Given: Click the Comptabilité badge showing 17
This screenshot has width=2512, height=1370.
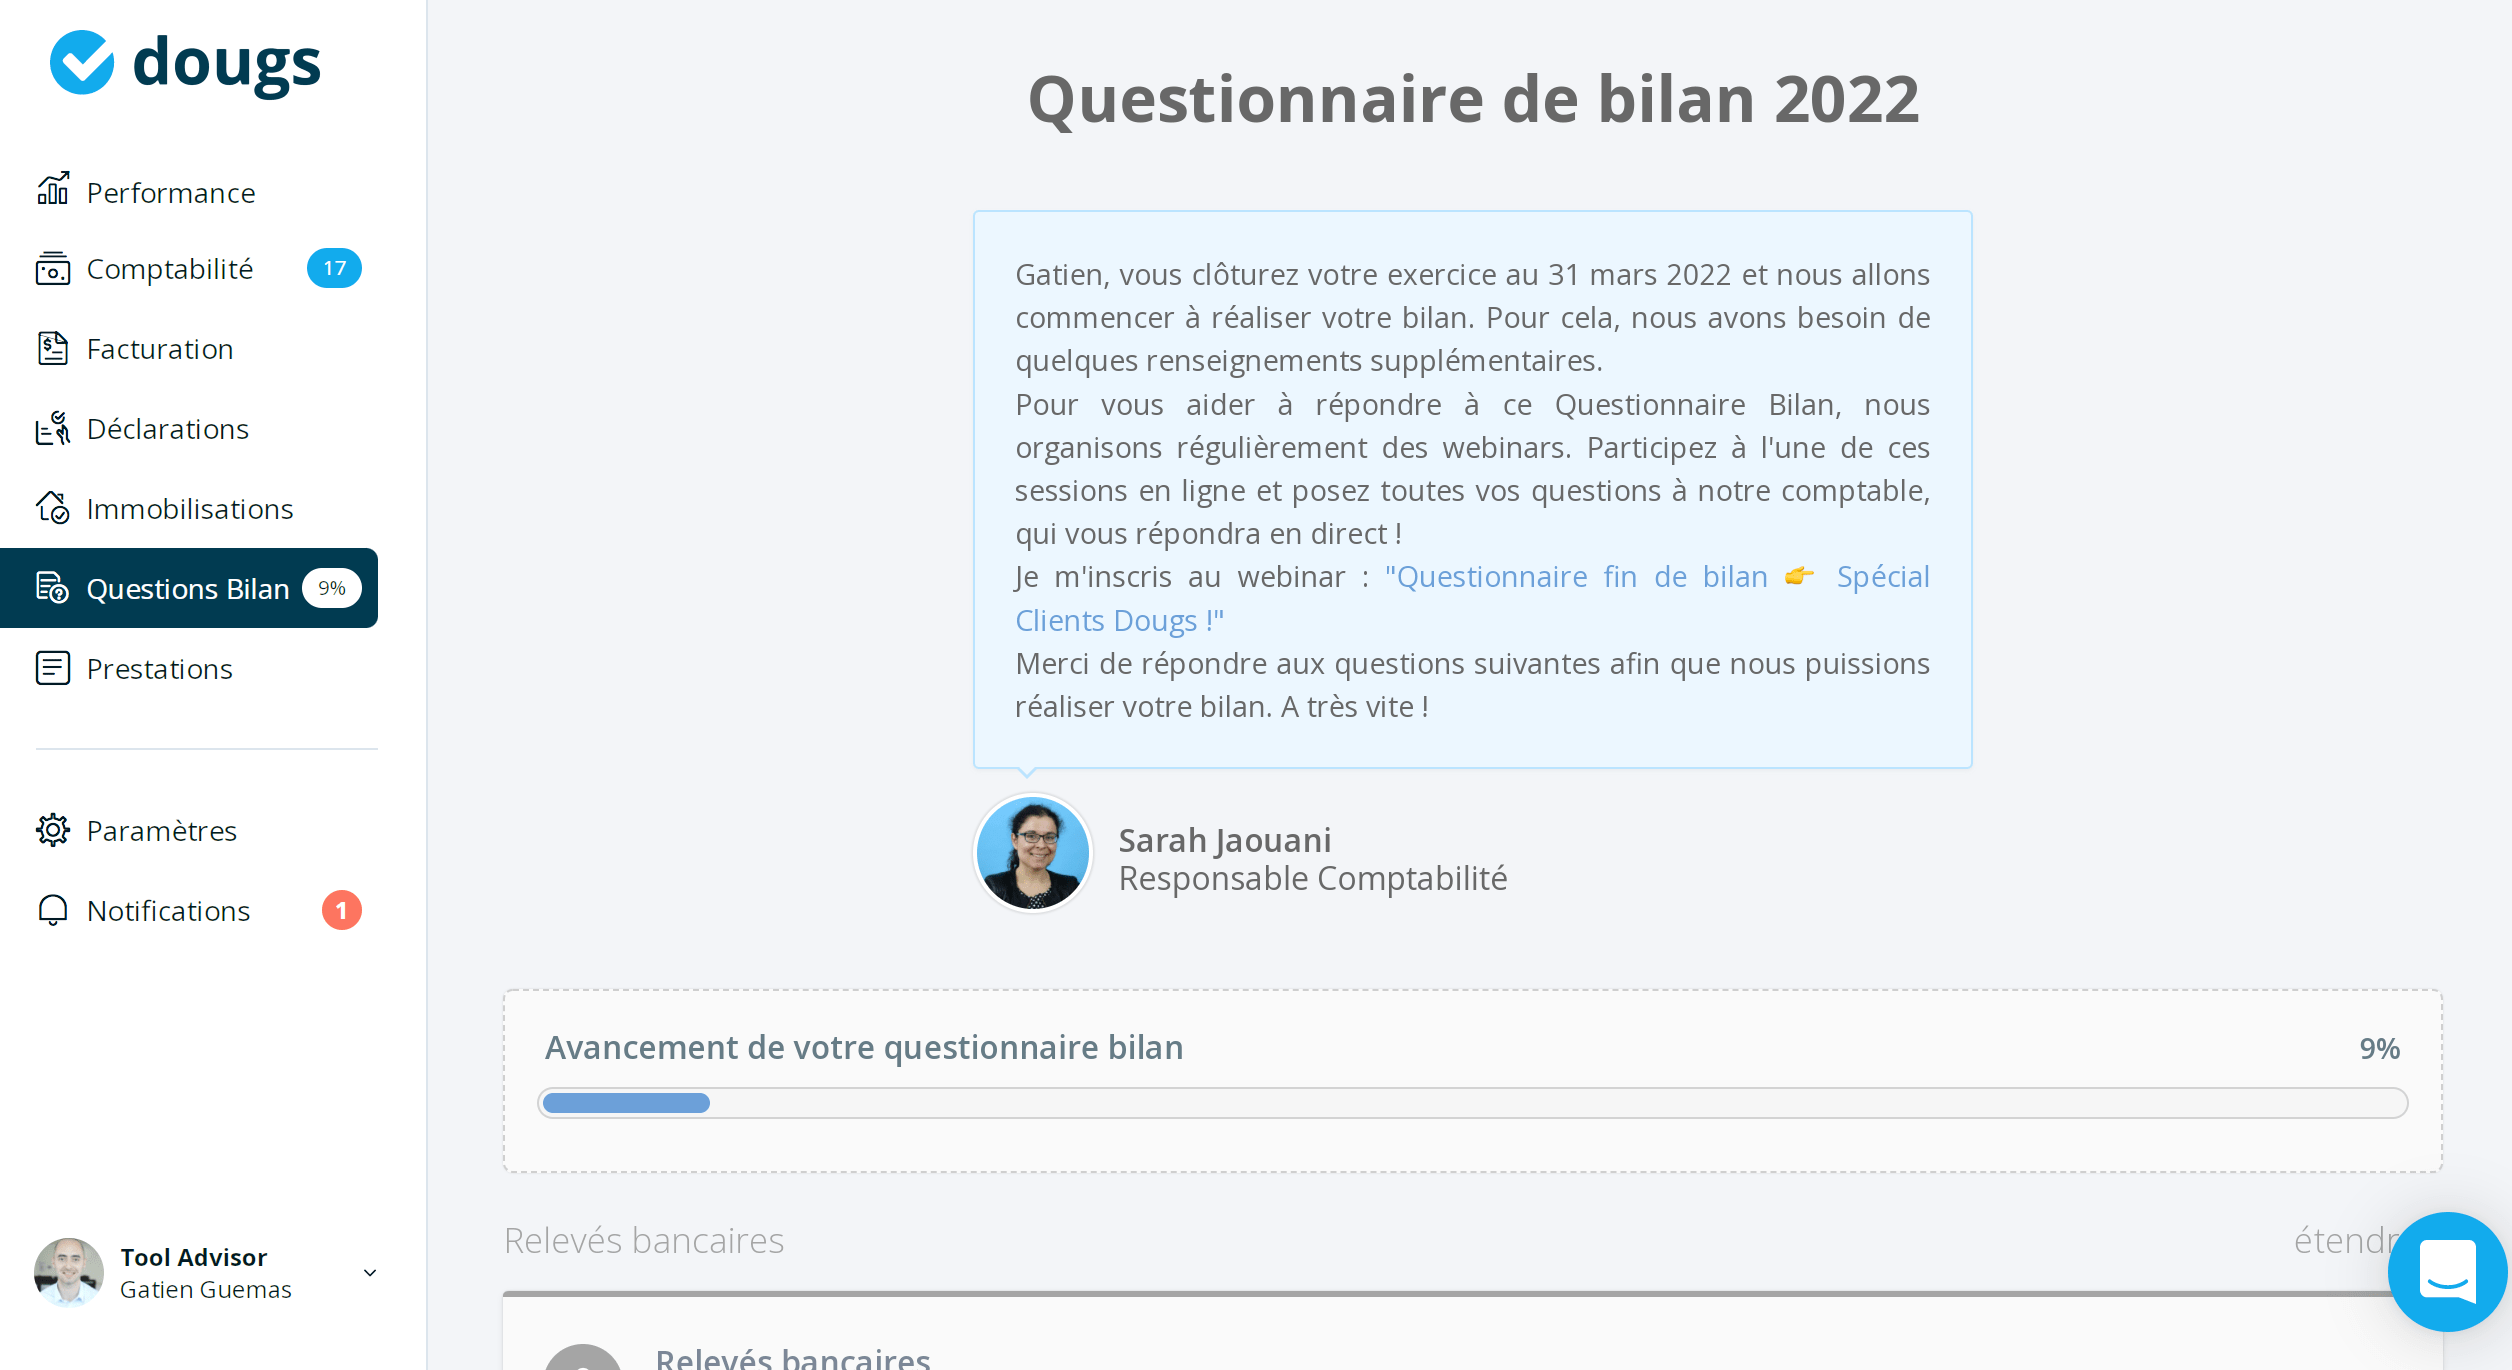Looking at the screenshot, I should pos(335,268).
